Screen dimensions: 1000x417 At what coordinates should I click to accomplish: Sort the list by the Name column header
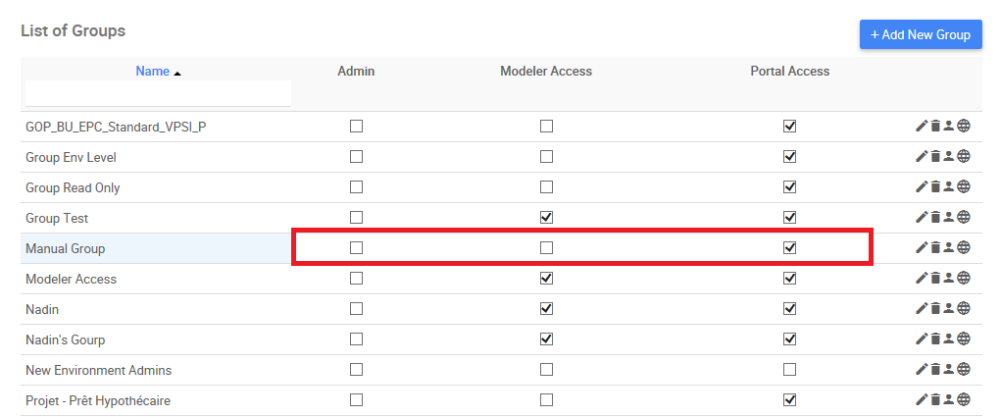click(153, 71)
